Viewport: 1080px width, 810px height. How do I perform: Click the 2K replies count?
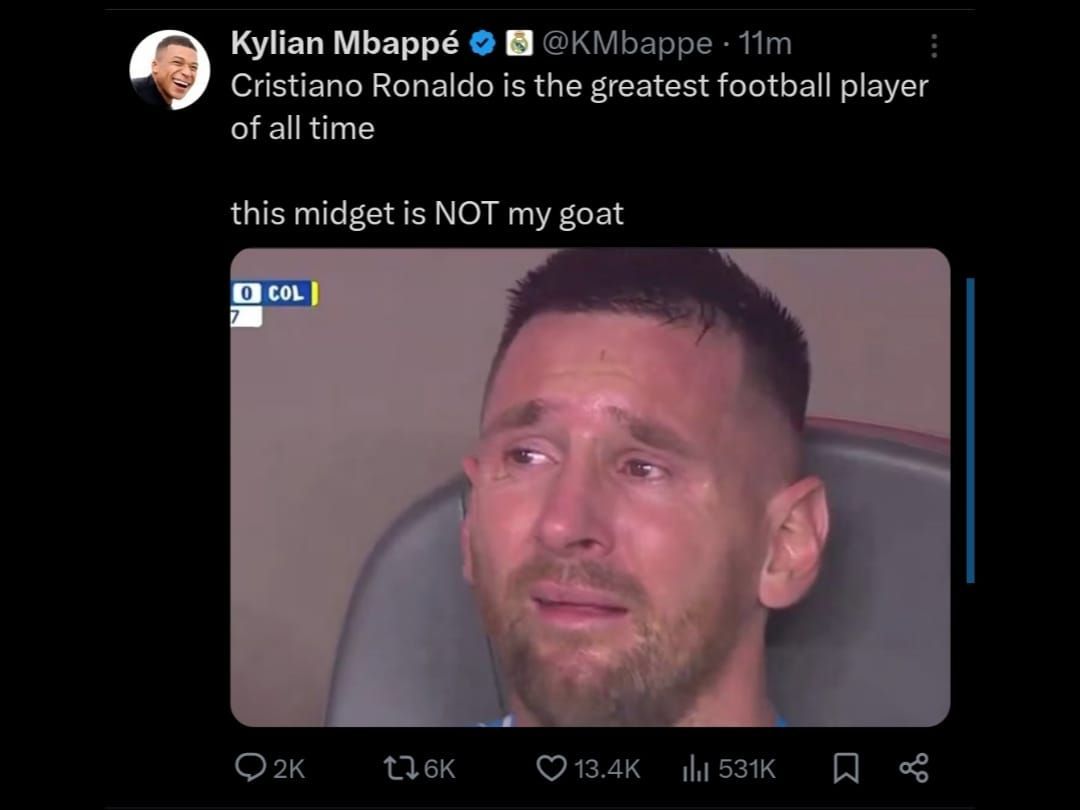click(x=289, y=769)
